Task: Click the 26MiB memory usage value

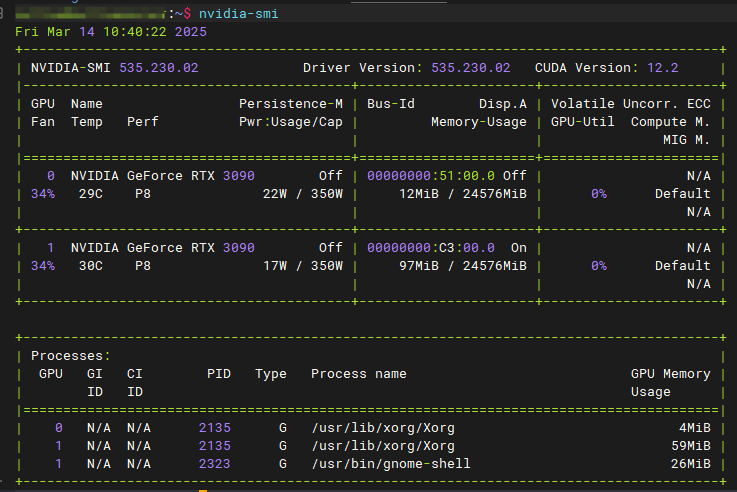Action: click(690, 464)
